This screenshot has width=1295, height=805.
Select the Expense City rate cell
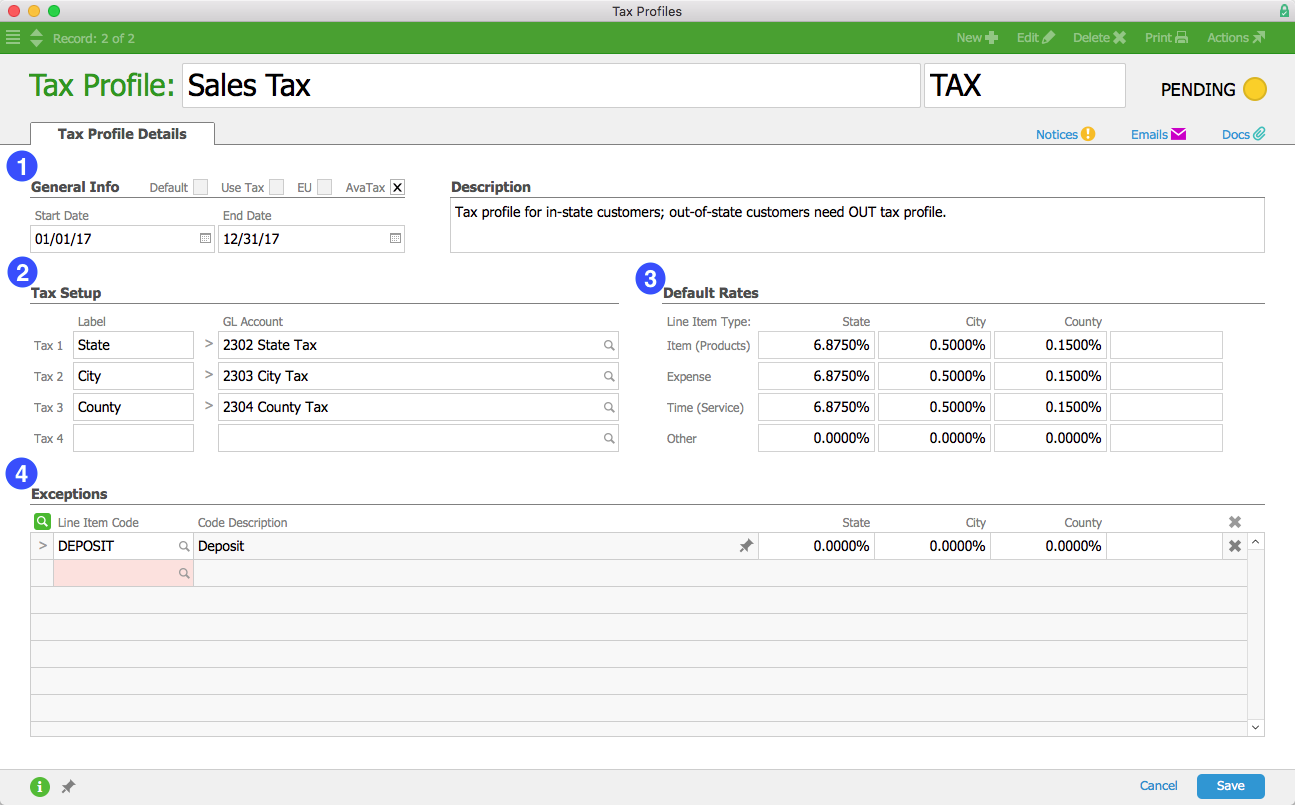(x=934, y=376)
